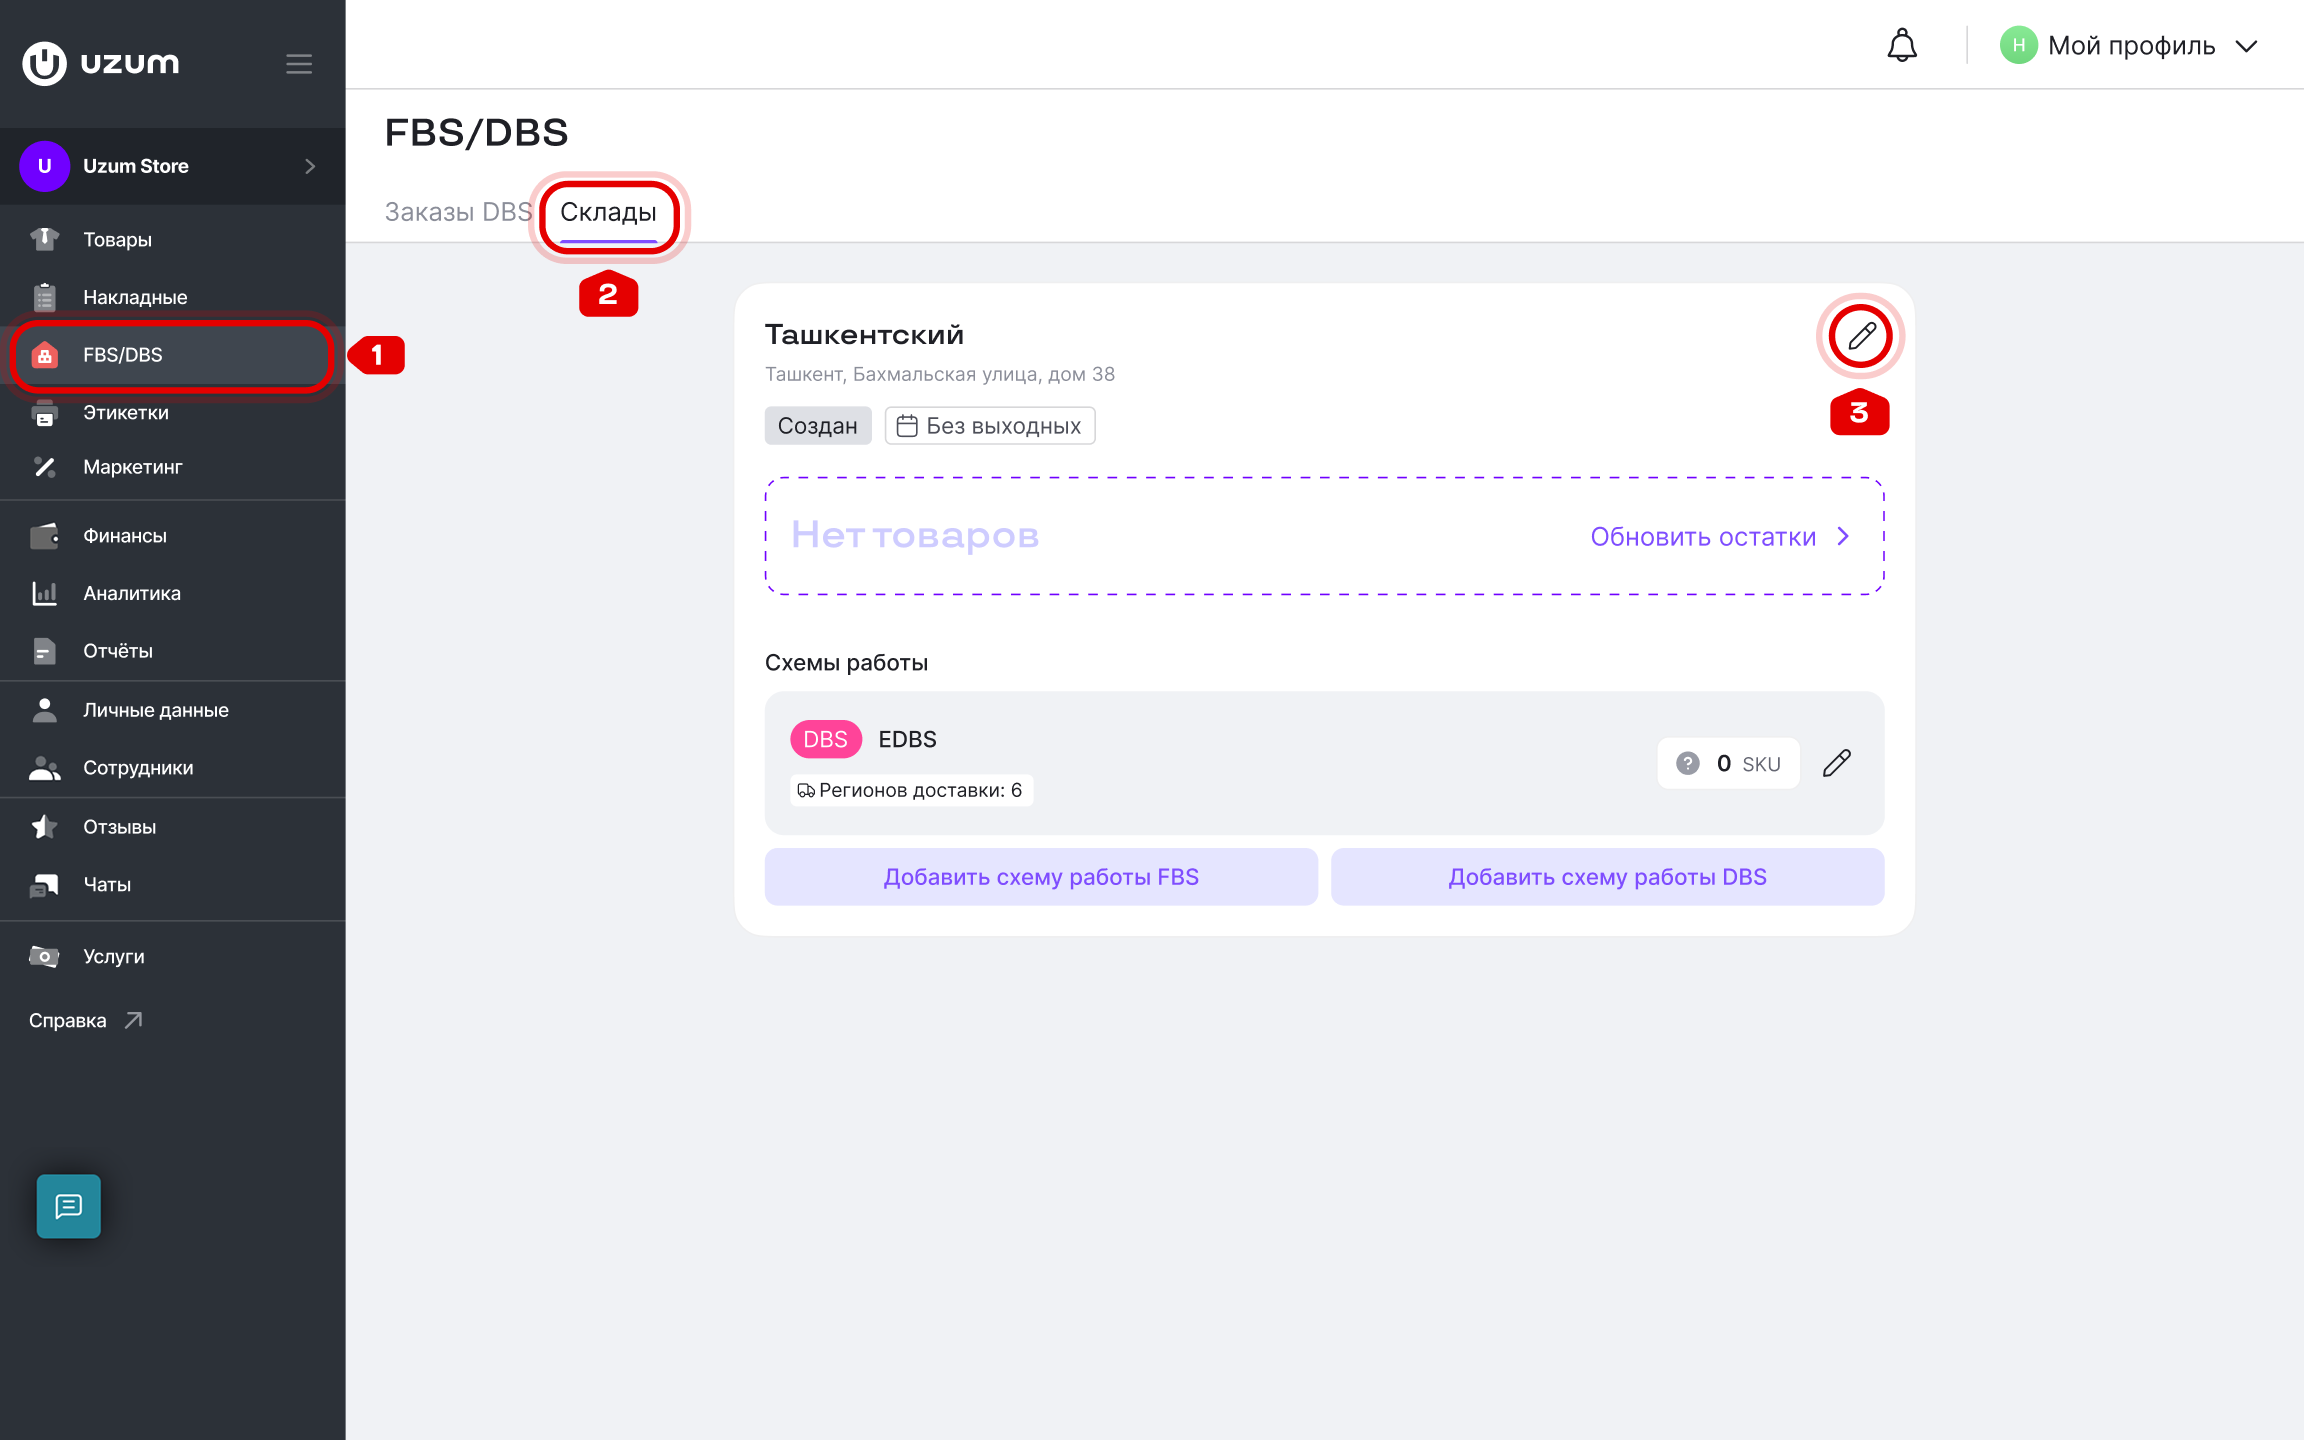2304x1440 pixels.
Task: Open Чаты page
Action: 172,884
